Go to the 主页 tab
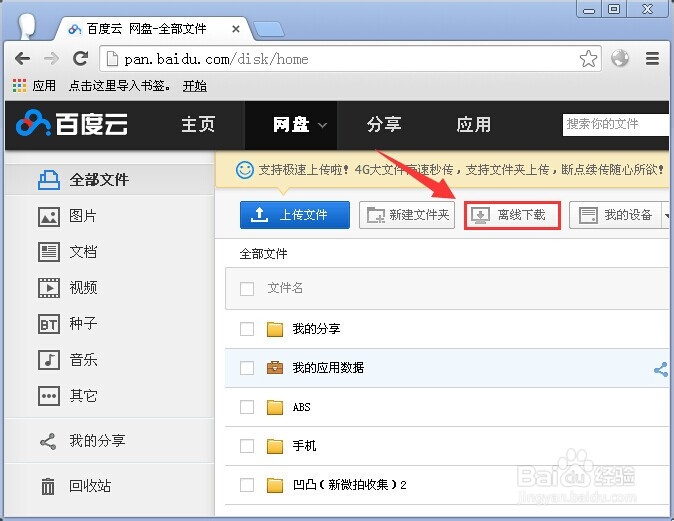 [198, 125]
